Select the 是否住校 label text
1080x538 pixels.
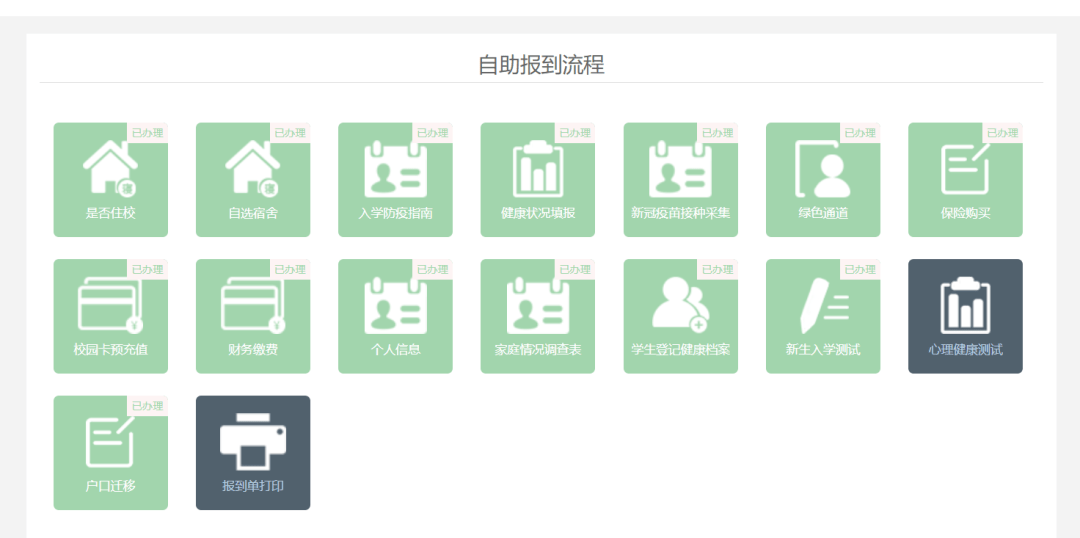(x=110, y=214)
